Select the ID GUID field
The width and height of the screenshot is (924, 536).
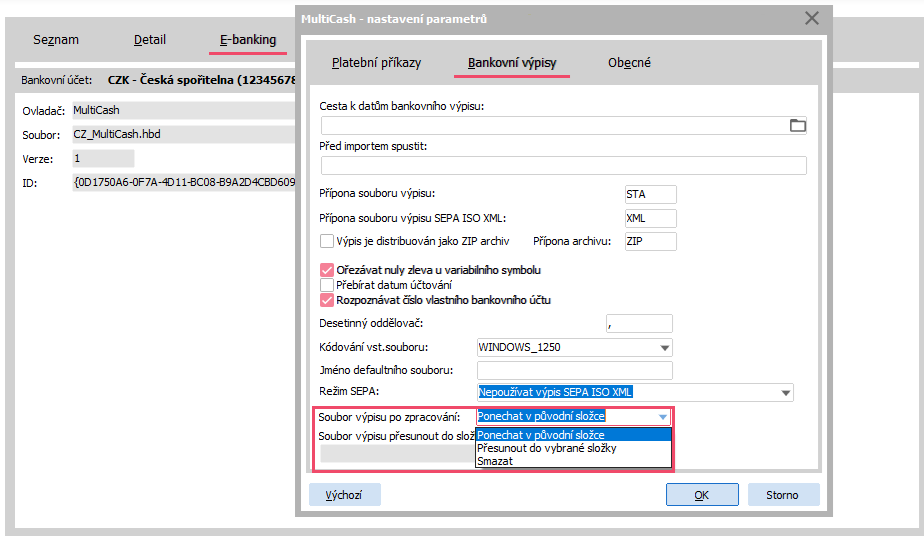(183, 183)
